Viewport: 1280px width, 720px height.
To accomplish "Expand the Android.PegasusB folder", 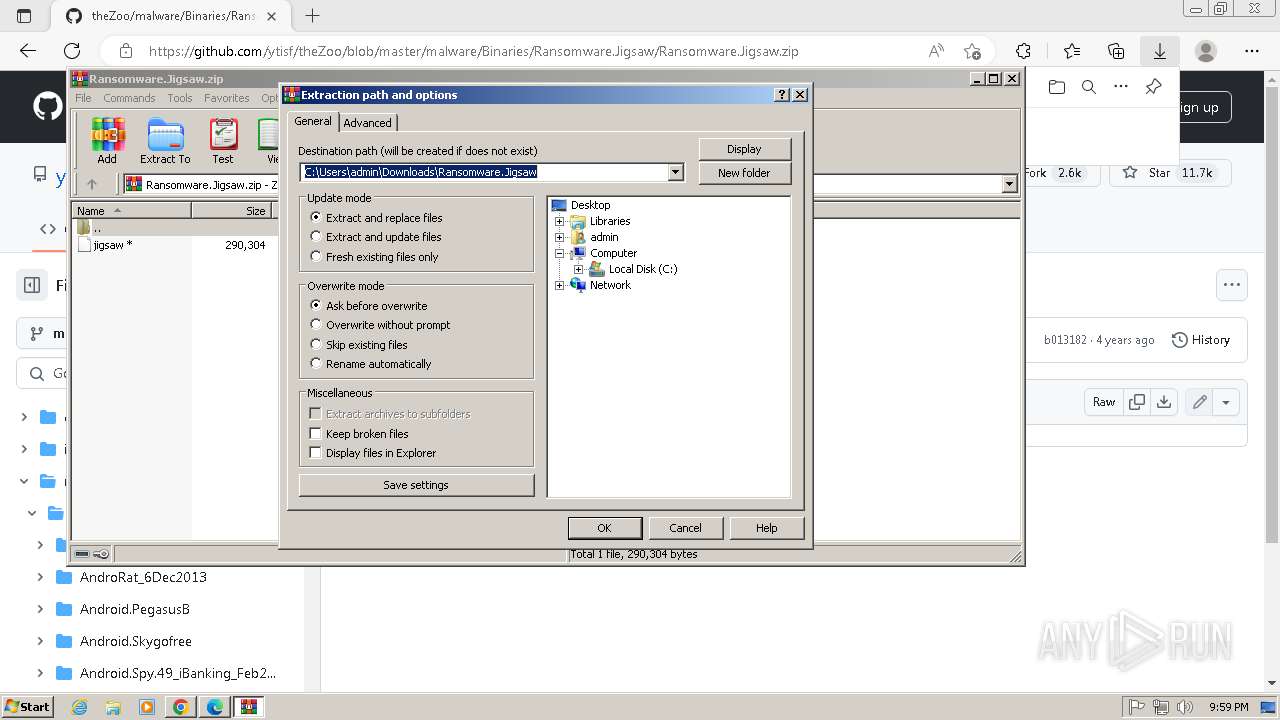I will 40,609.
